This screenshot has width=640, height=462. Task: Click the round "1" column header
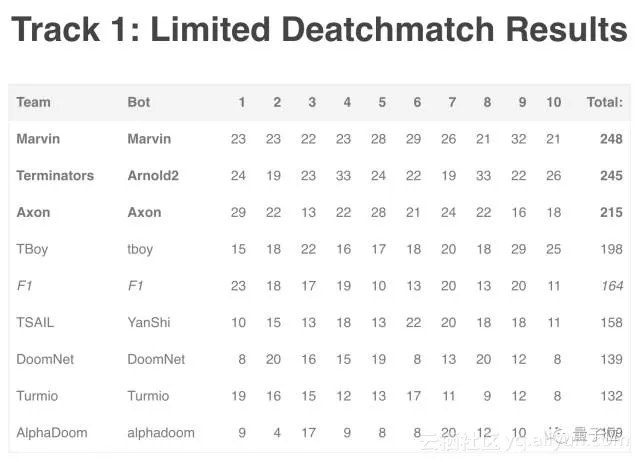(241, 102)
